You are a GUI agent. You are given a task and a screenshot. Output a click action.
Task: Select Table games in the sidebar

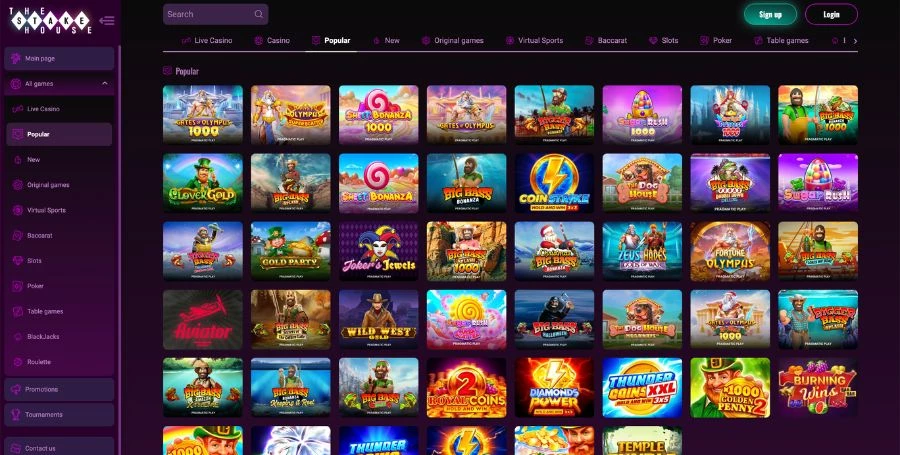[59, 312]
